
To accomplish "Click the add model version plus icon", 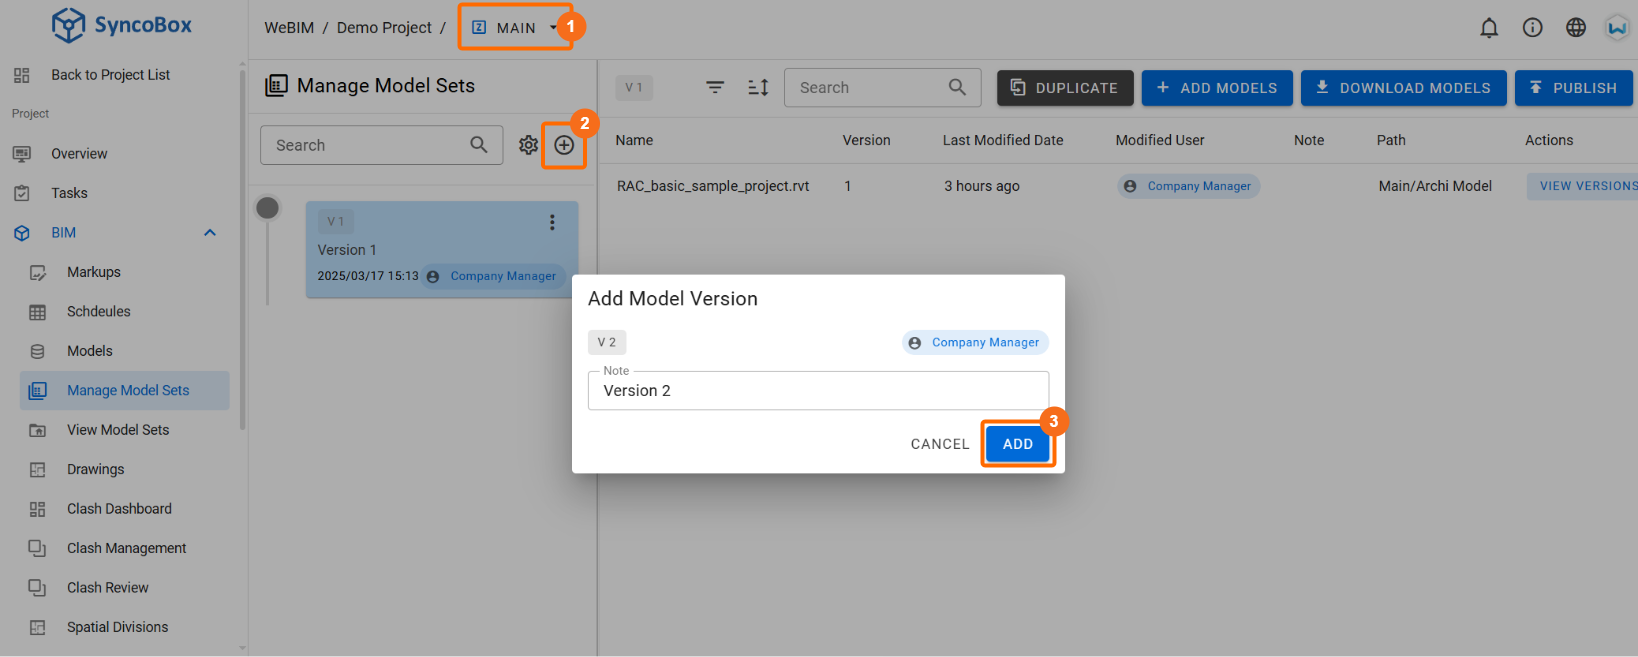I will pyautogui.click(x=564, y=146).
